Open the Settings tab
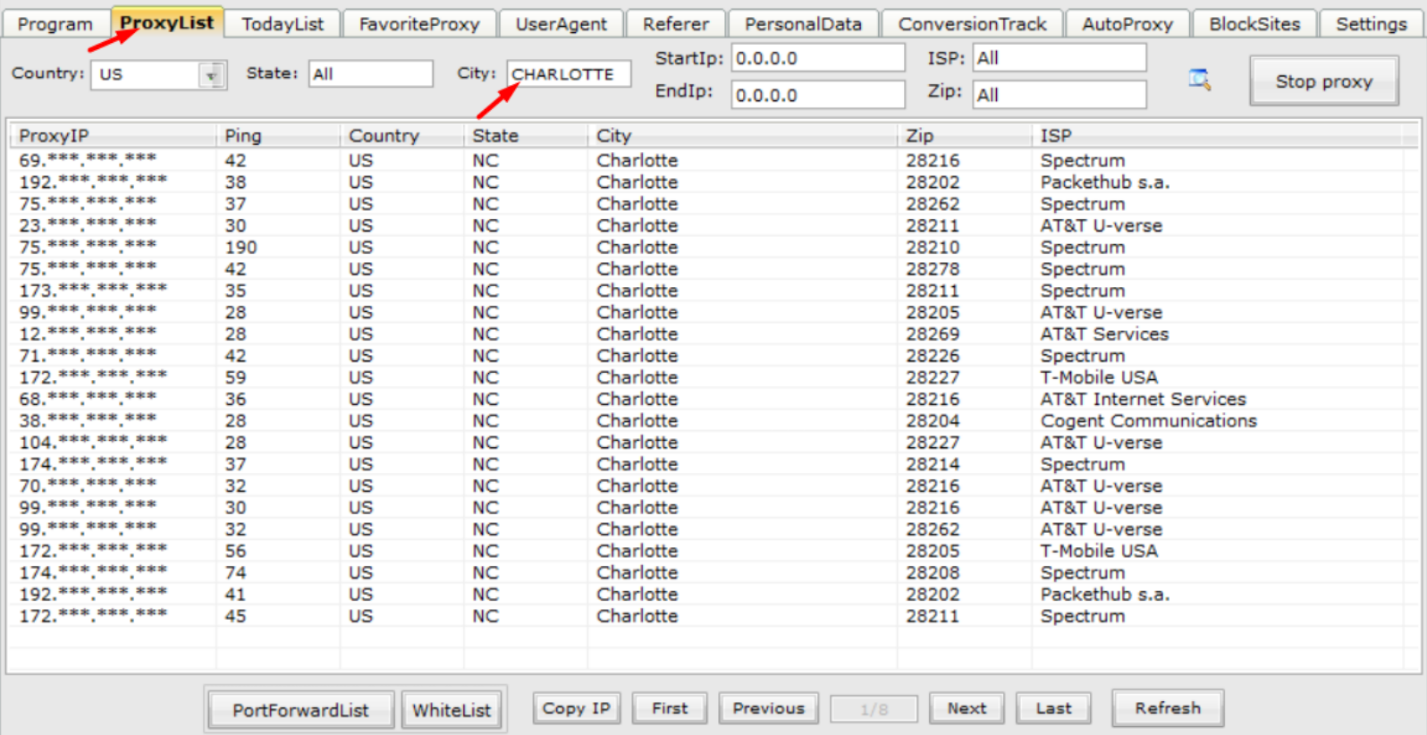Image resolution: width=1427 pixels, height=735 pixels. coord(1371,24)
